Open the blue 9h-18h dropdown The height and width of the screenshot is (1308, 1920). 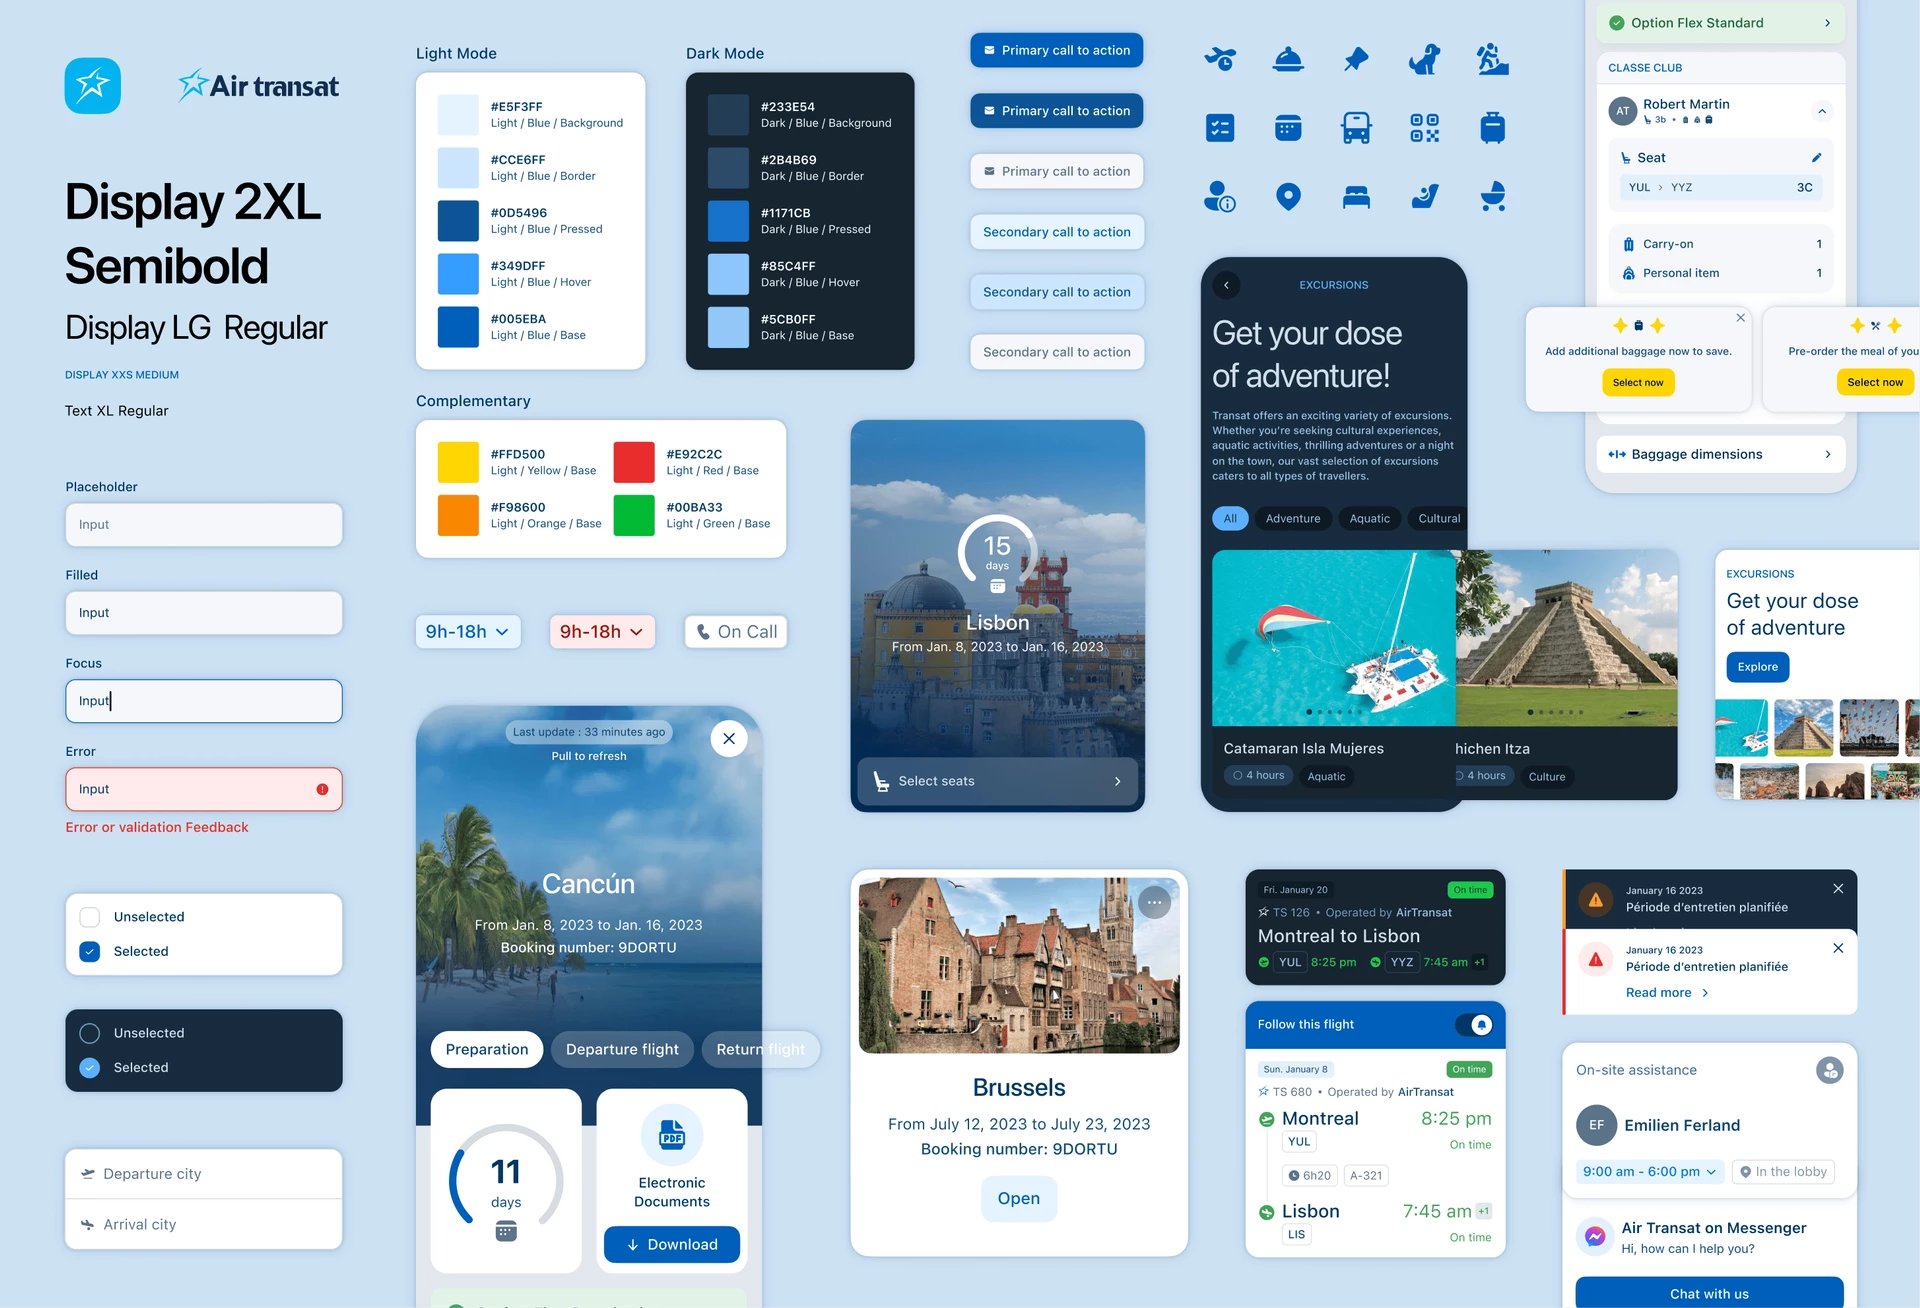[x=468, y=632]
